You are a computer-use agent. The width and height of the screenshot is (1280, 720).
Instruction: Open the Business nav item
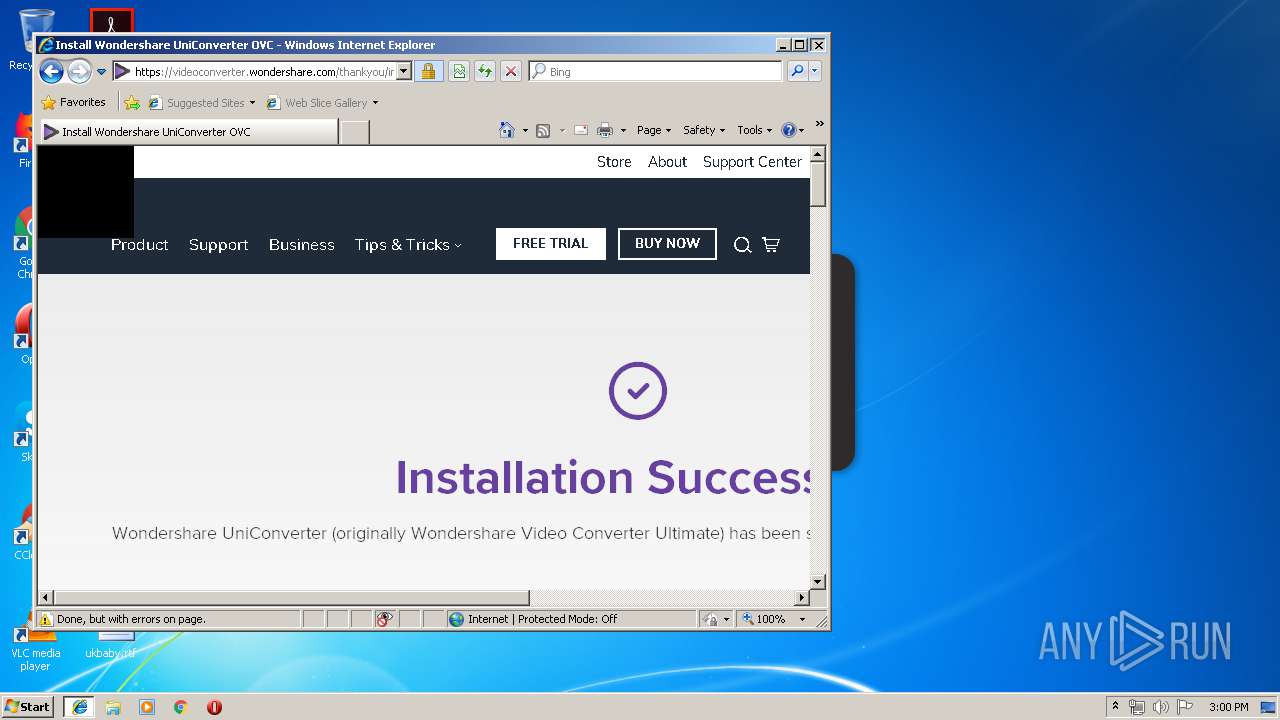(301, 244)
